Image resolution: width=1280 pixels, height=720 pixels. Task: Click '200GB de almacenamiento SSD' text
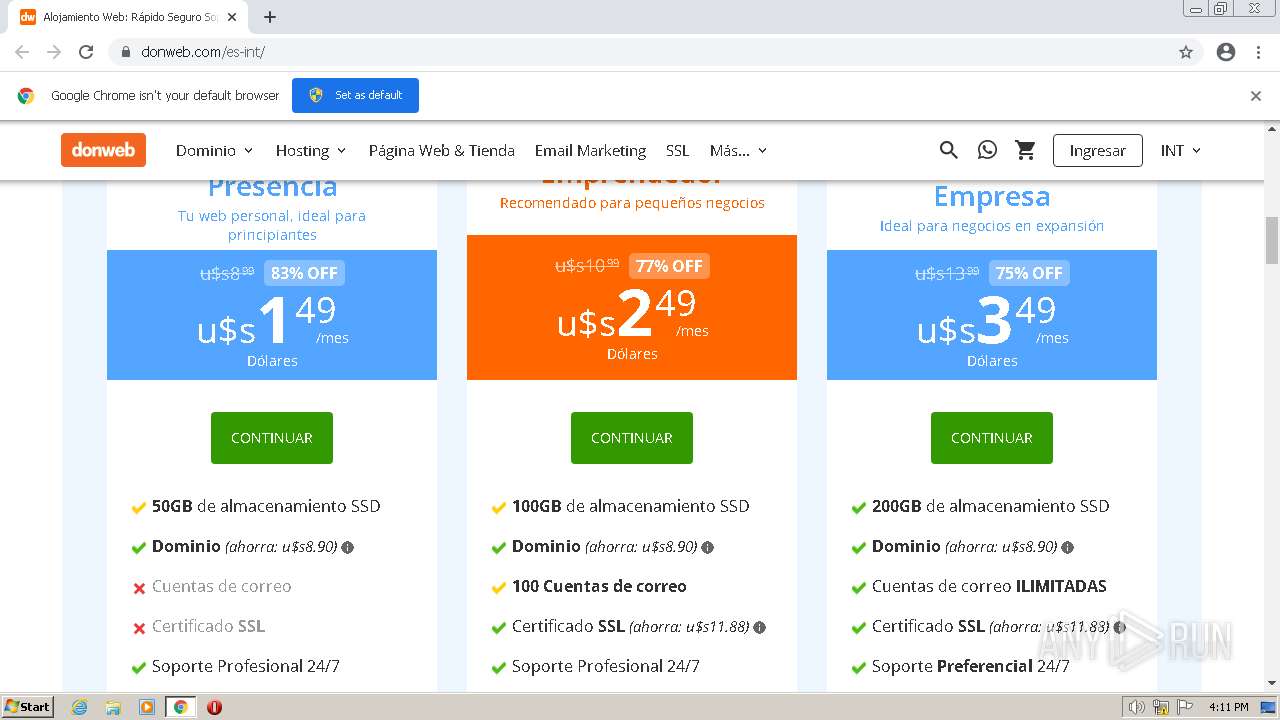990,506
